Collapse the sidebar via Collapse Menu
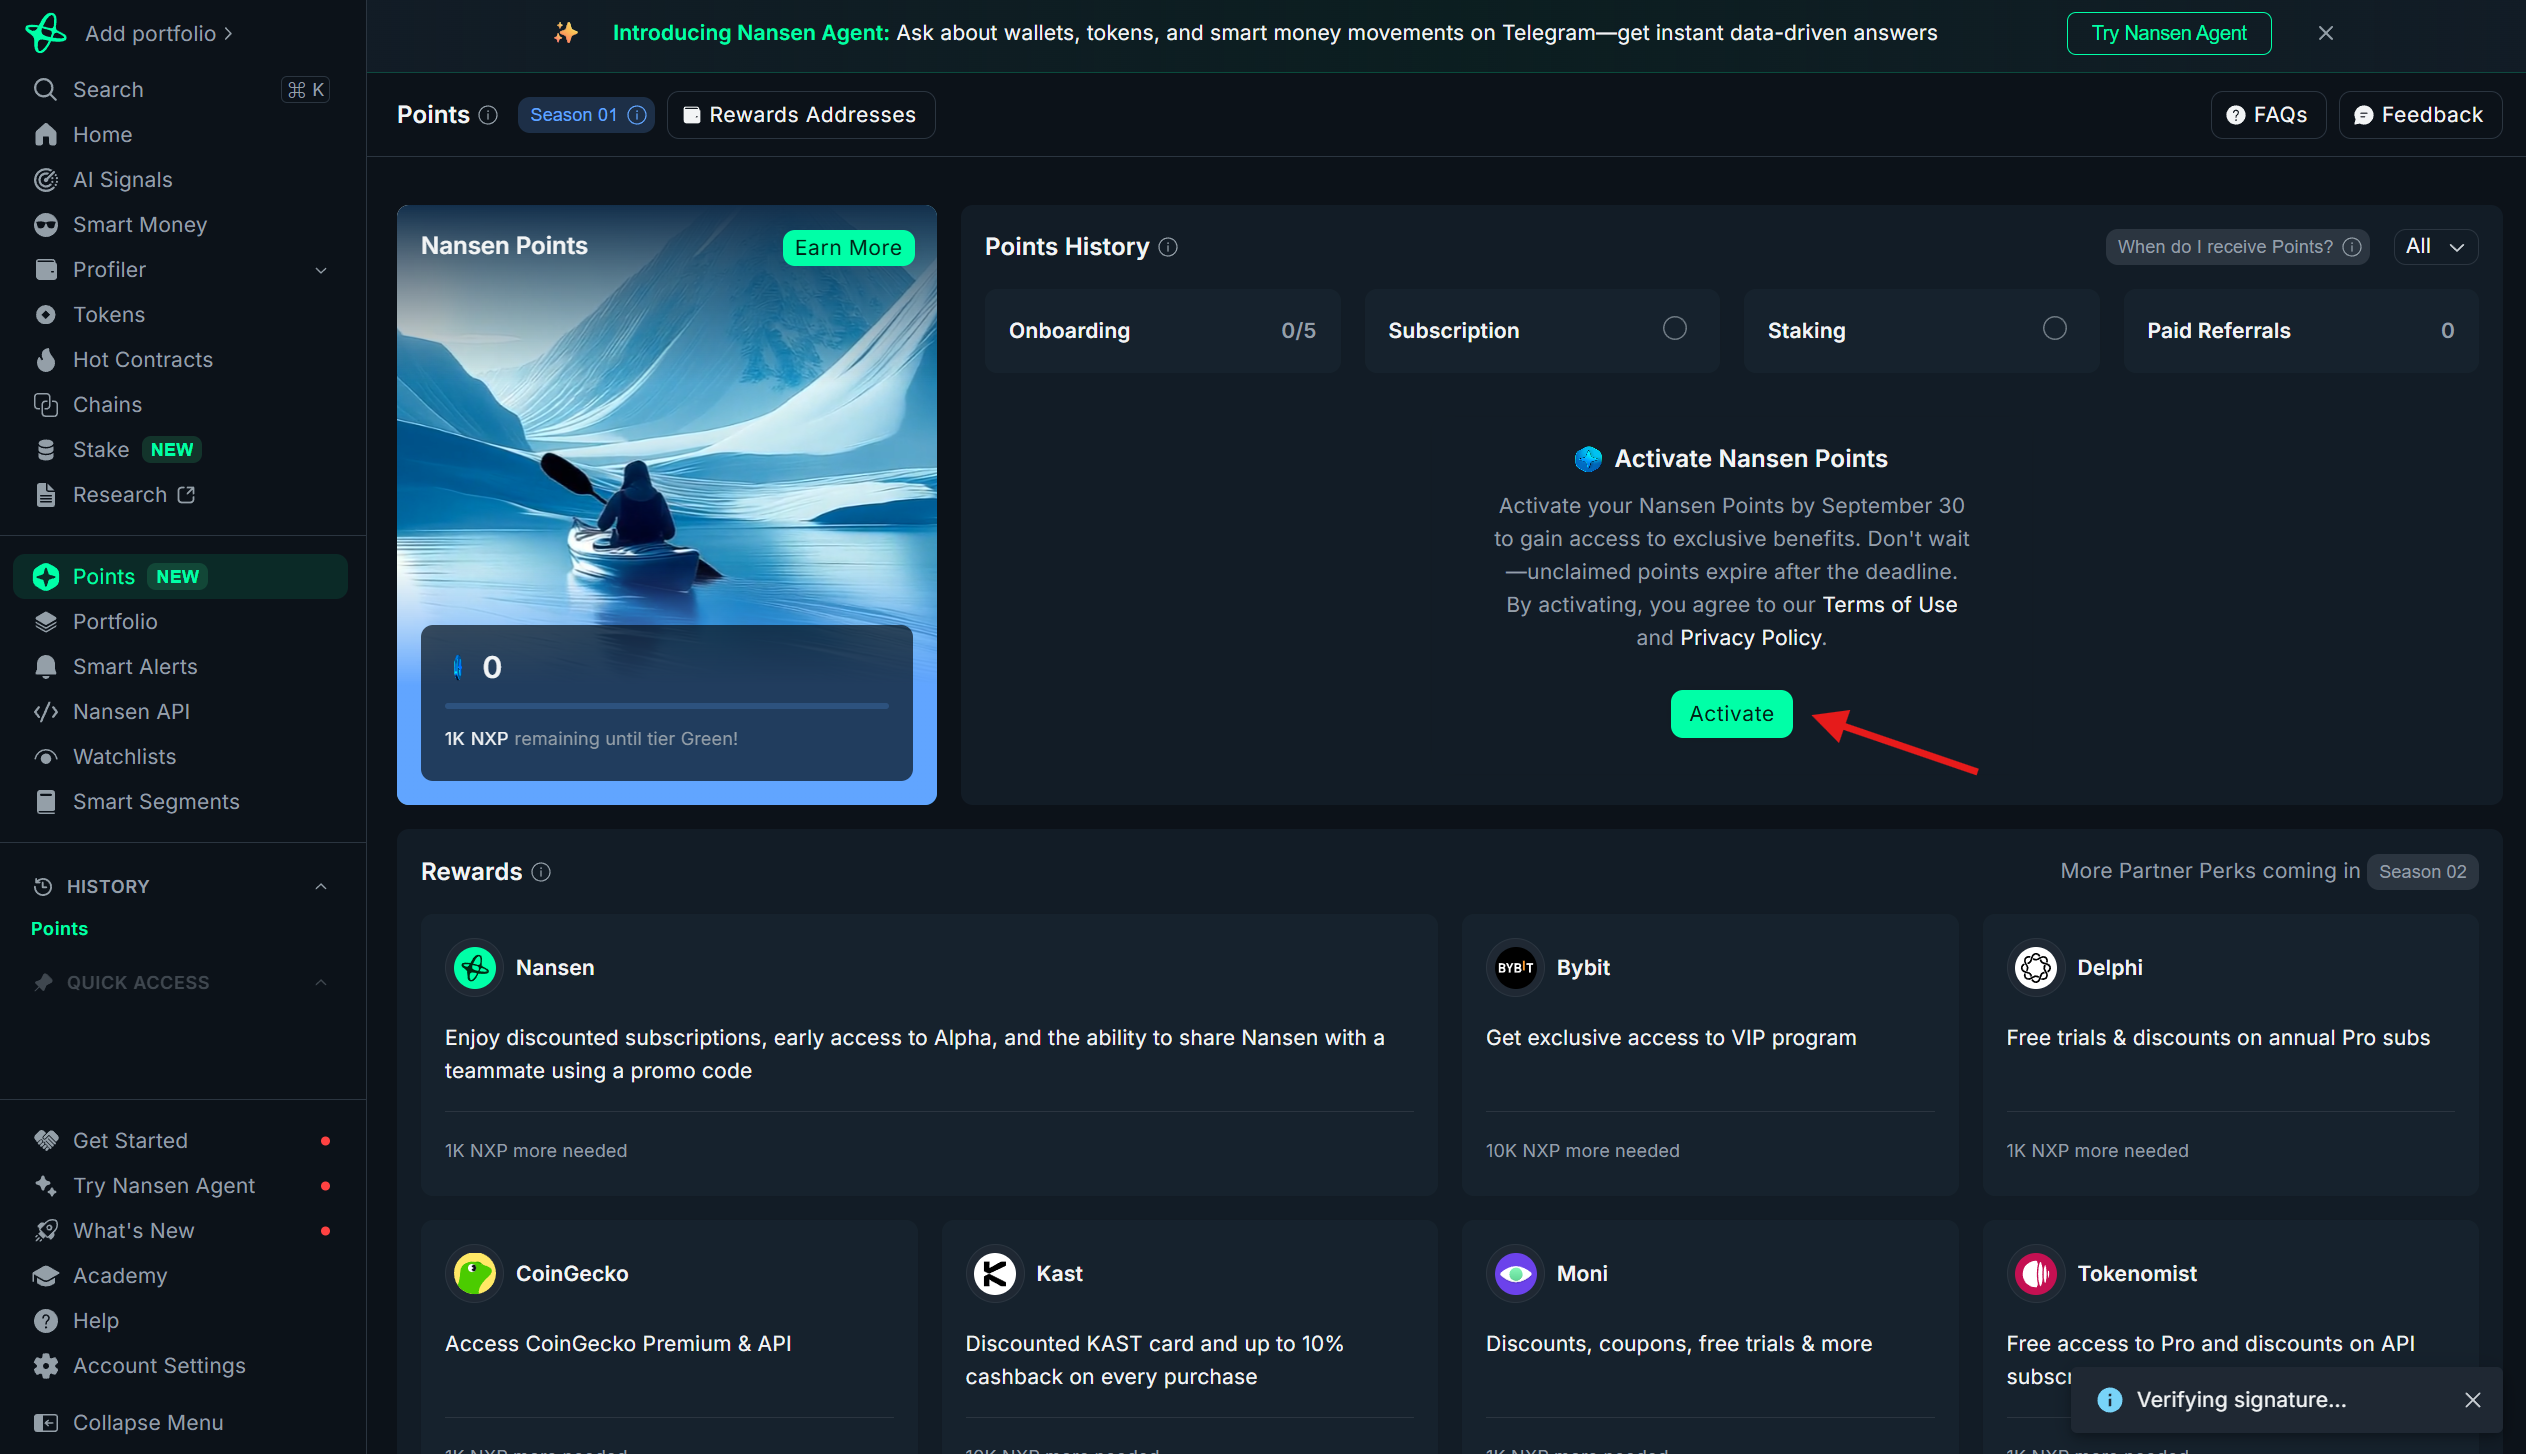Image resolution: width=2526 pixels, height=1454 pixels. point(128,1422)
